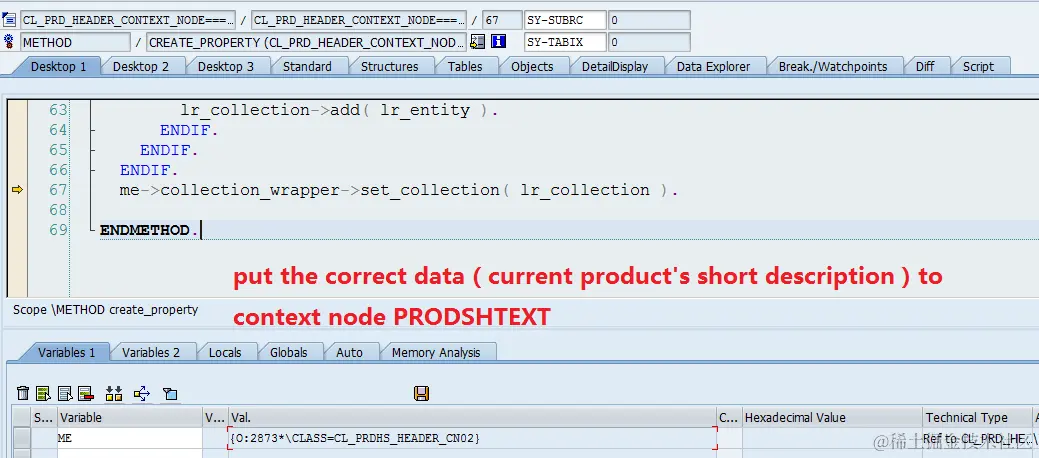The image size is (1039, 458).
Task: Click code line 63 lr_collection->add( lr_entity )
Action: pos(339,111)
